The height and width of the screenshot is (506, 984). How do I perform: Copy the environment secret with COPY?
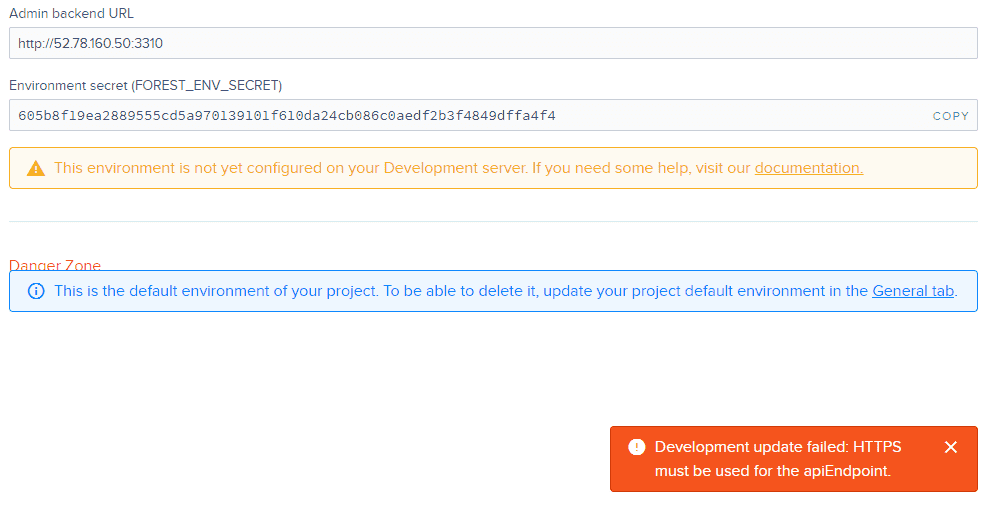(951, 116)
